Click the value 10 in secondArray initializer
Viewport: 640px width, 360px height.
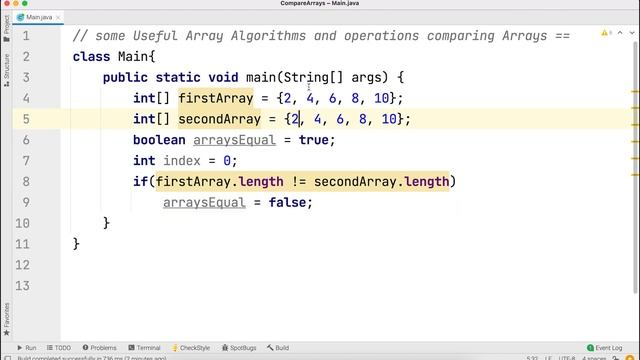pos(389,119)
